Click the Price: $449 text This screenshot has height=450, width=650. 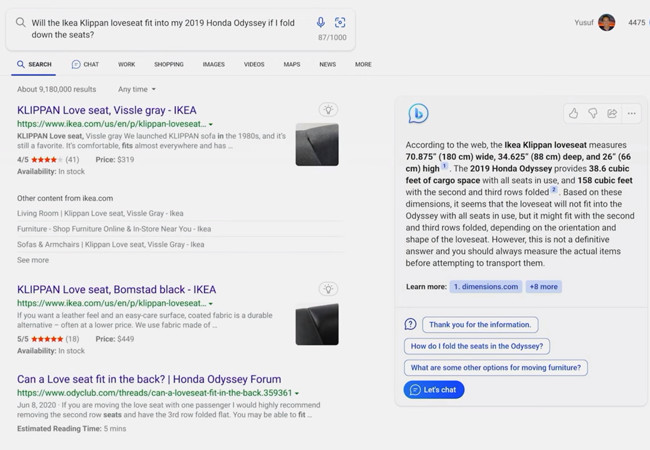(x=115, y=339)
